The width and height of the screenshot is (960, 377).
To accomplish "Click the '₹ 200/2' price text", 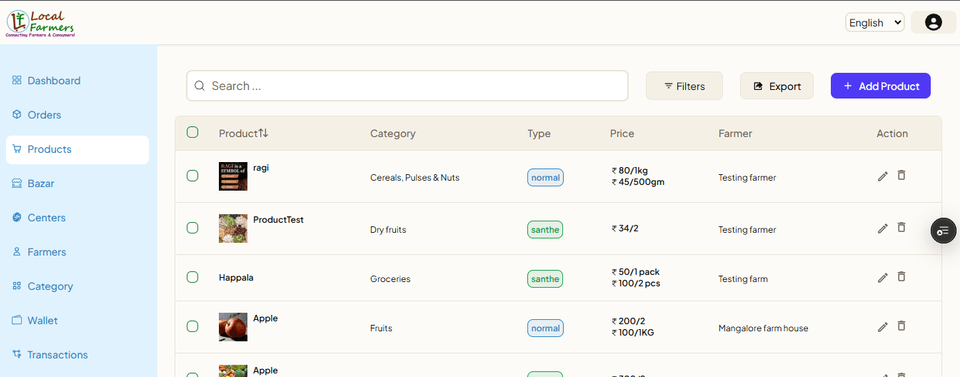I will coord(628,321).
